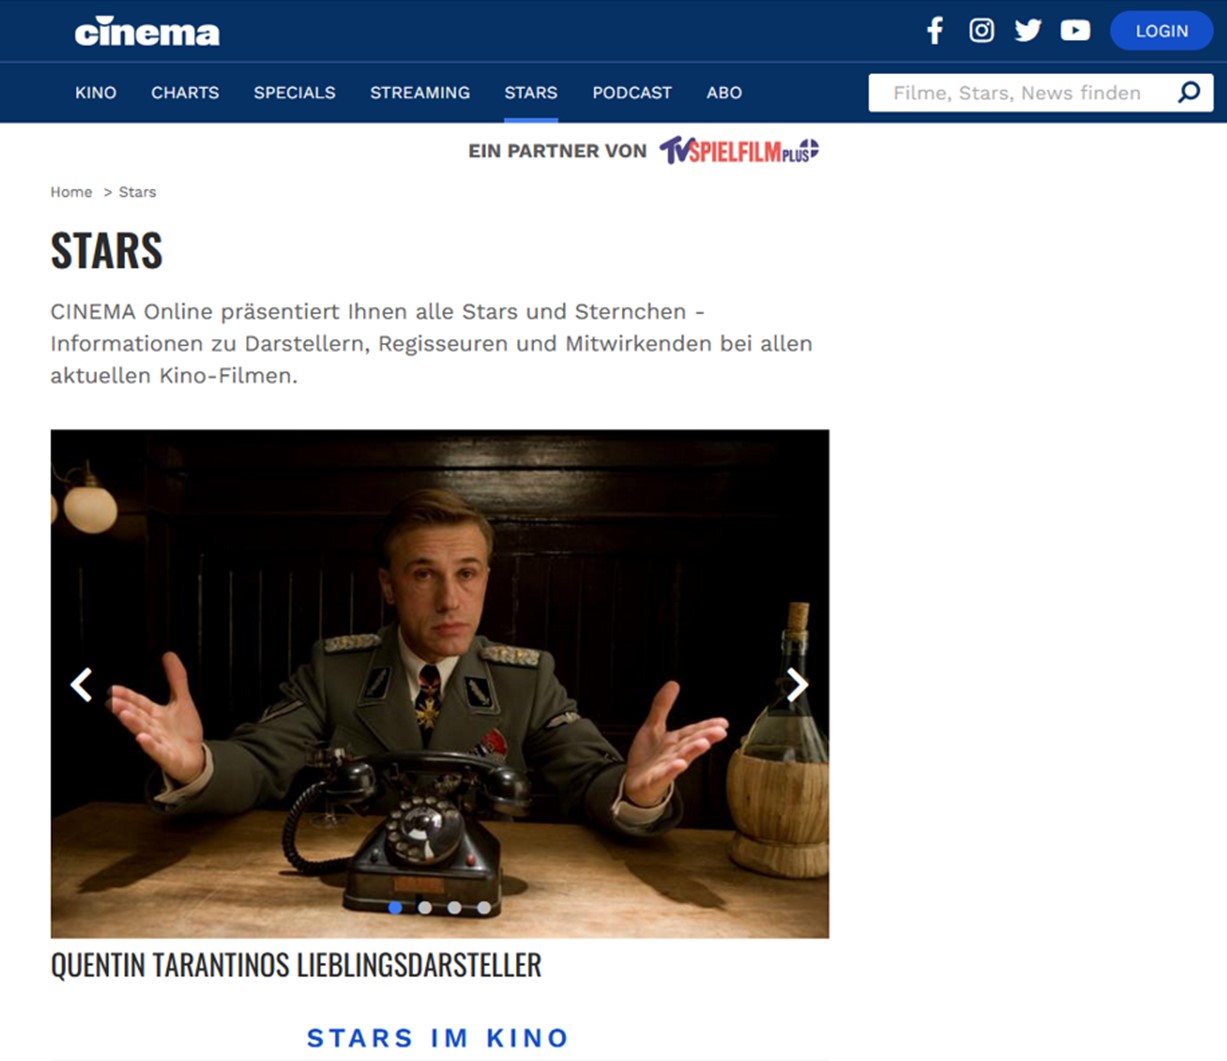Follow the Home breadcrumb link
1227x1061 pixels.
[x=71, y=192]
